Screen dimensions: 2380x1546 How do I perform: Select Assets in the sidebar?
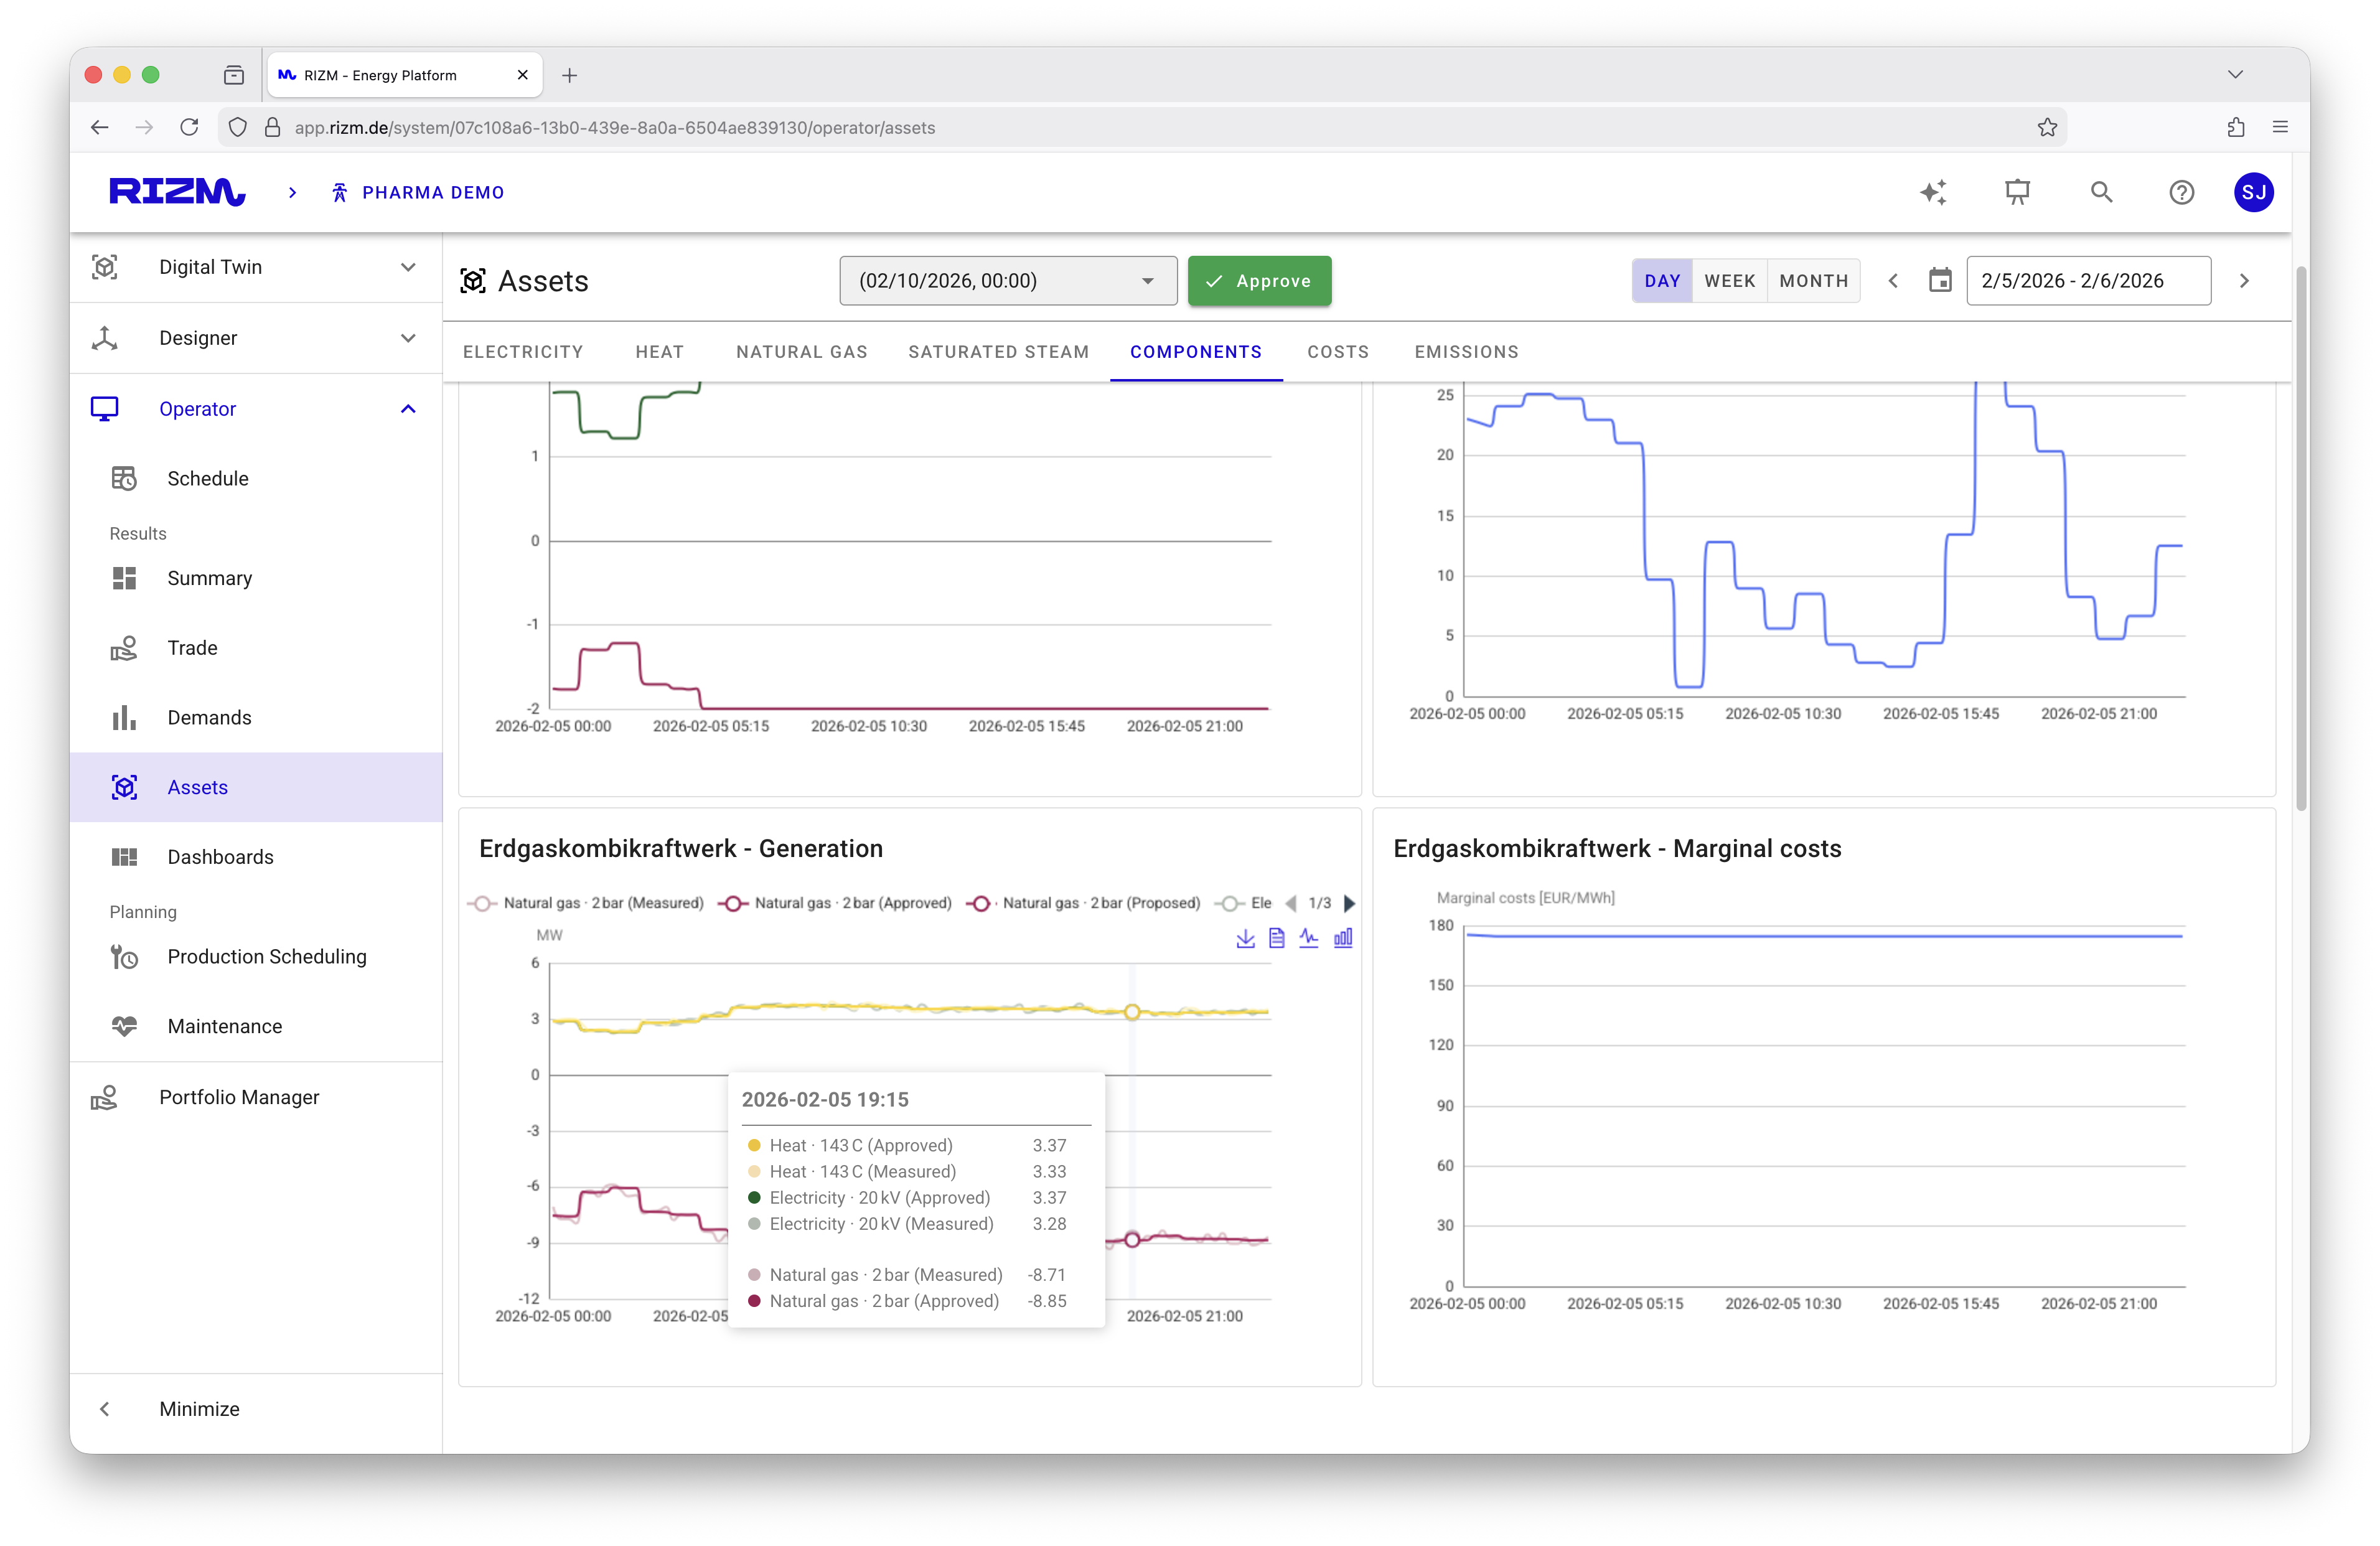click(x=256, y=788)
